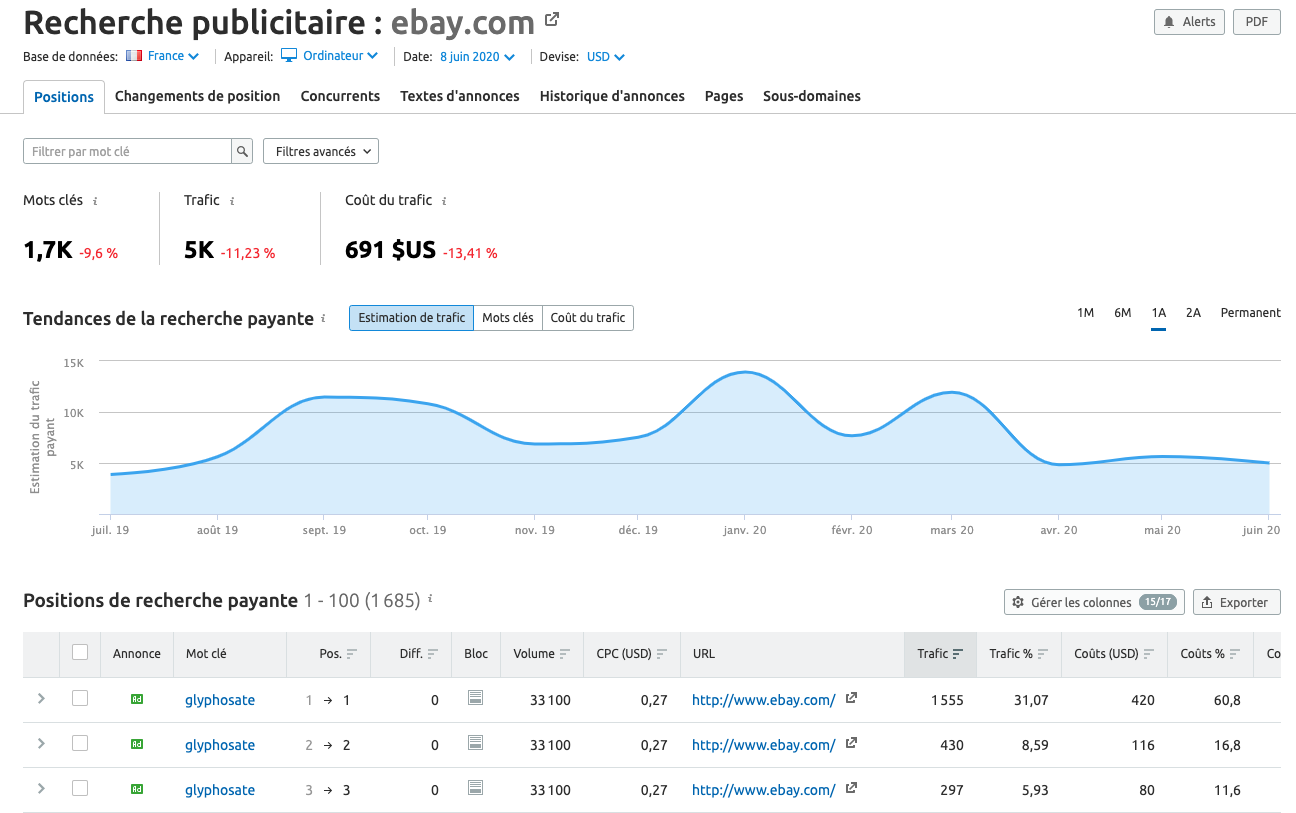Open http://www.ebay.com/ link in second row
Screen dimensions: 1296x813
(x=764, y=745)
